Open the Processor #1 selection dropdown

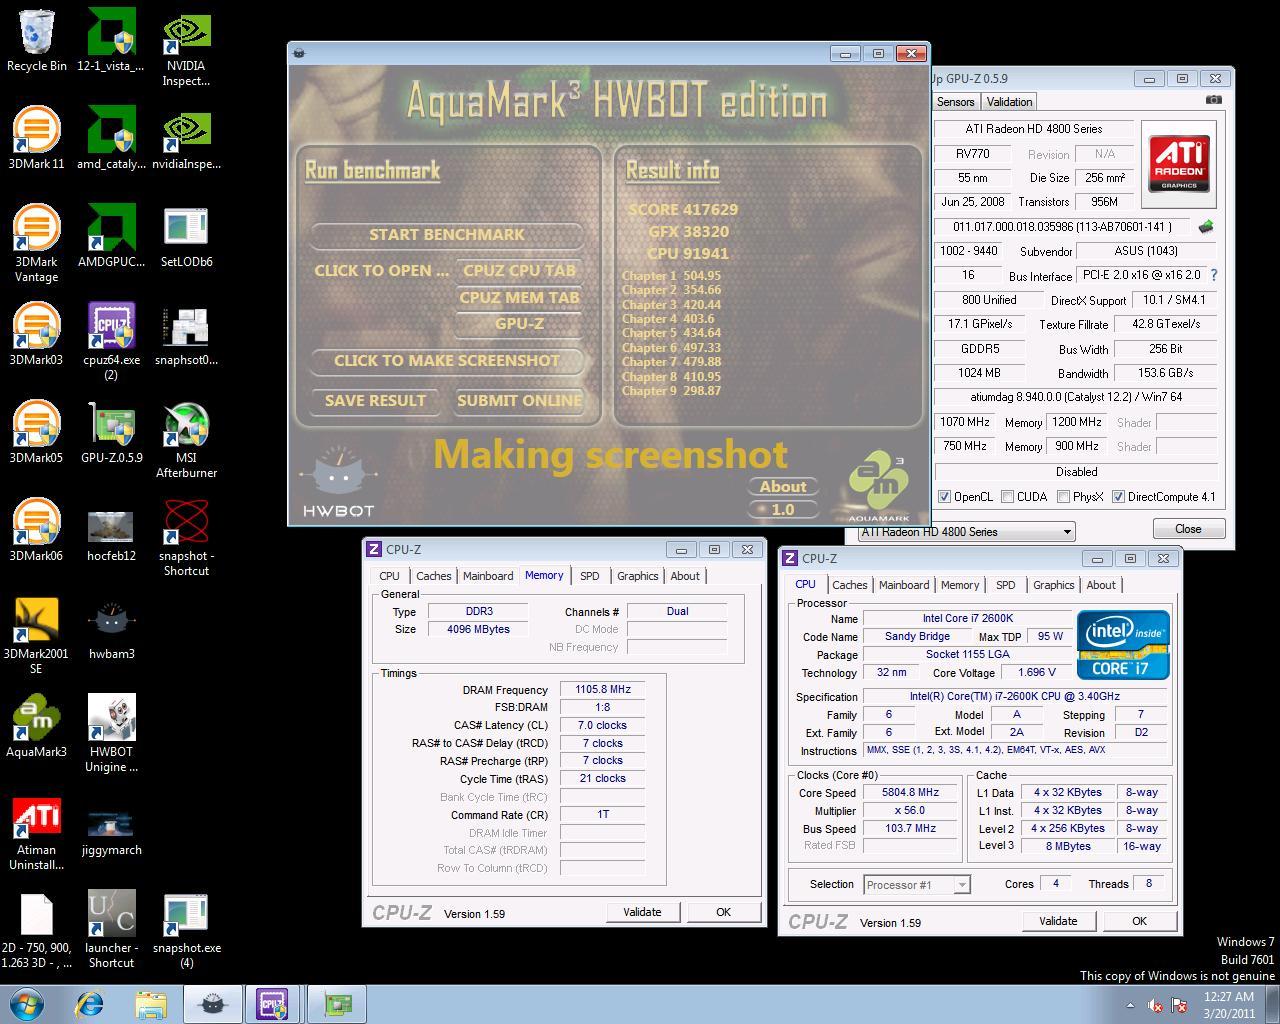916,885
